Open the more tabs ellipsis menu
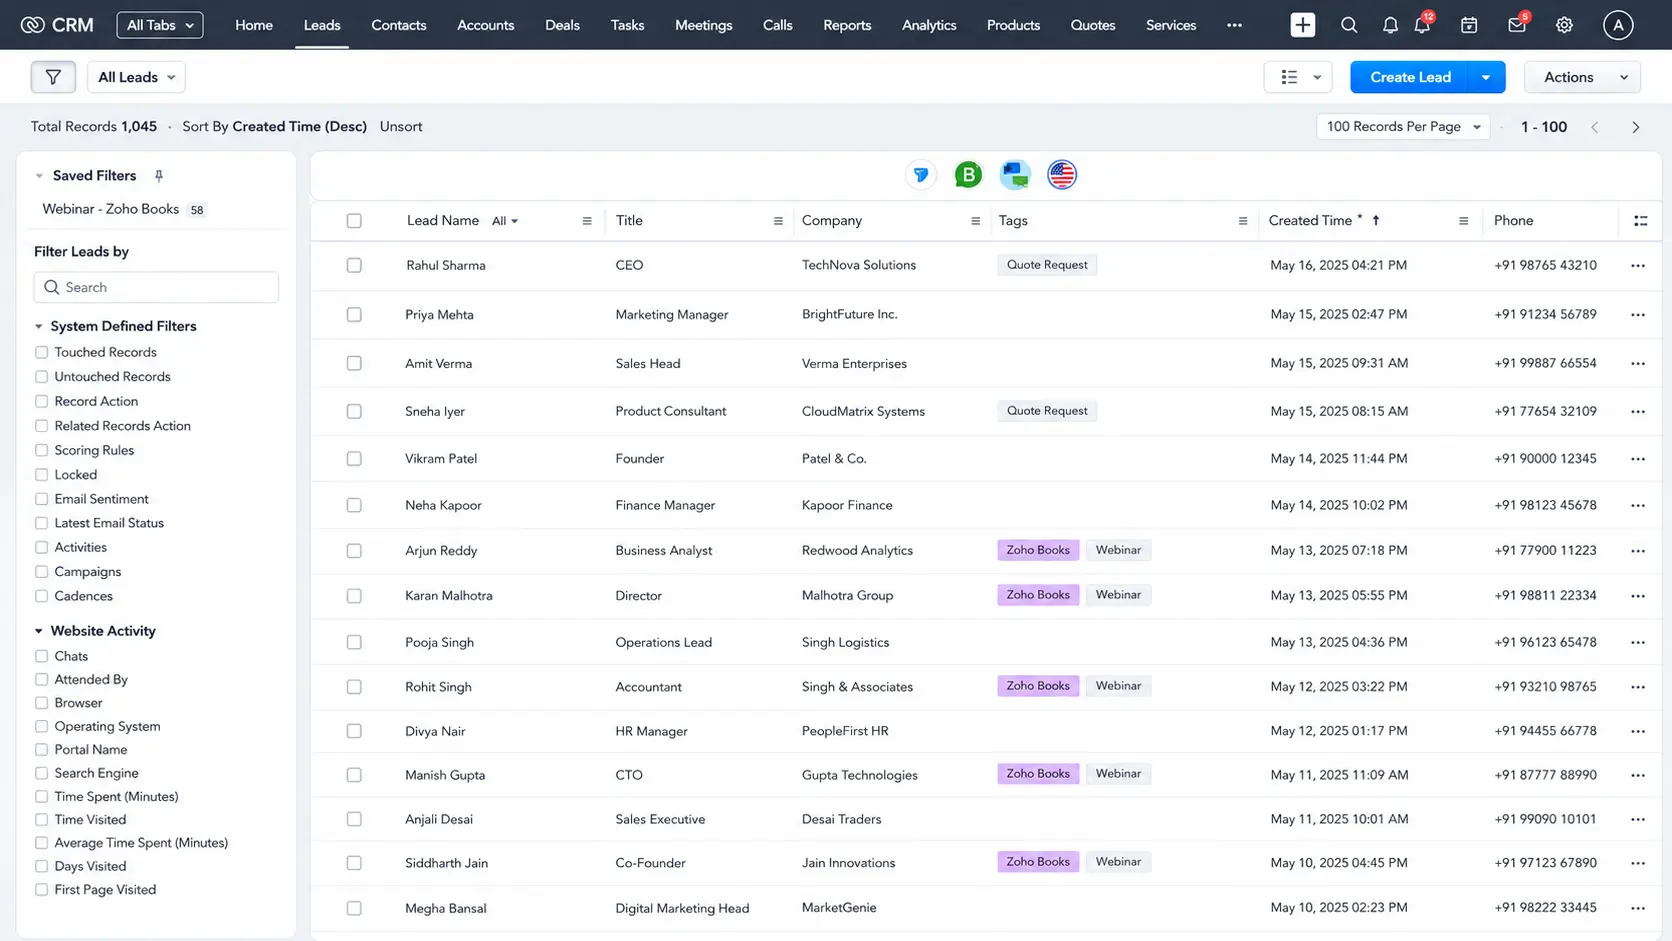 [x=1234, y=25]
